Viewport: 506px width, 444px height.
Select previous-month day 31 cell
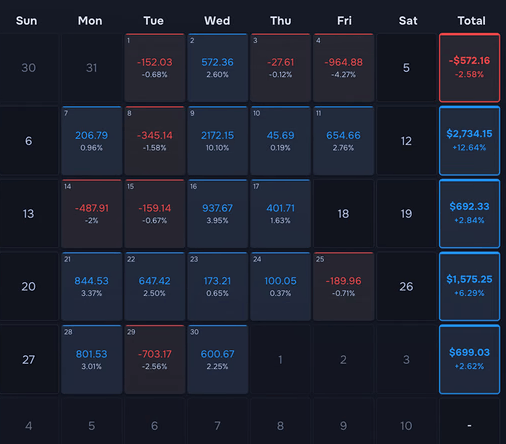coord(92,68)
